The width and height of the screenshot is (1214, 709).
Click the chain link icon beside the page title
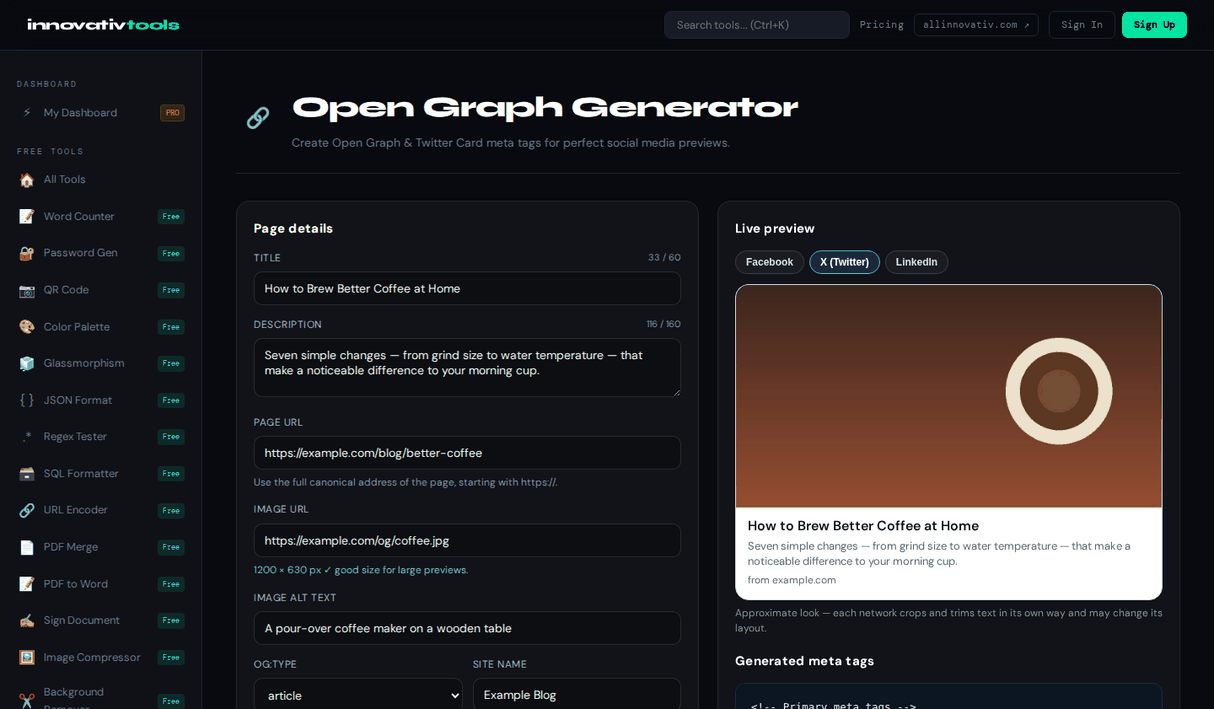pyautogui.click(x=258, y=118)
